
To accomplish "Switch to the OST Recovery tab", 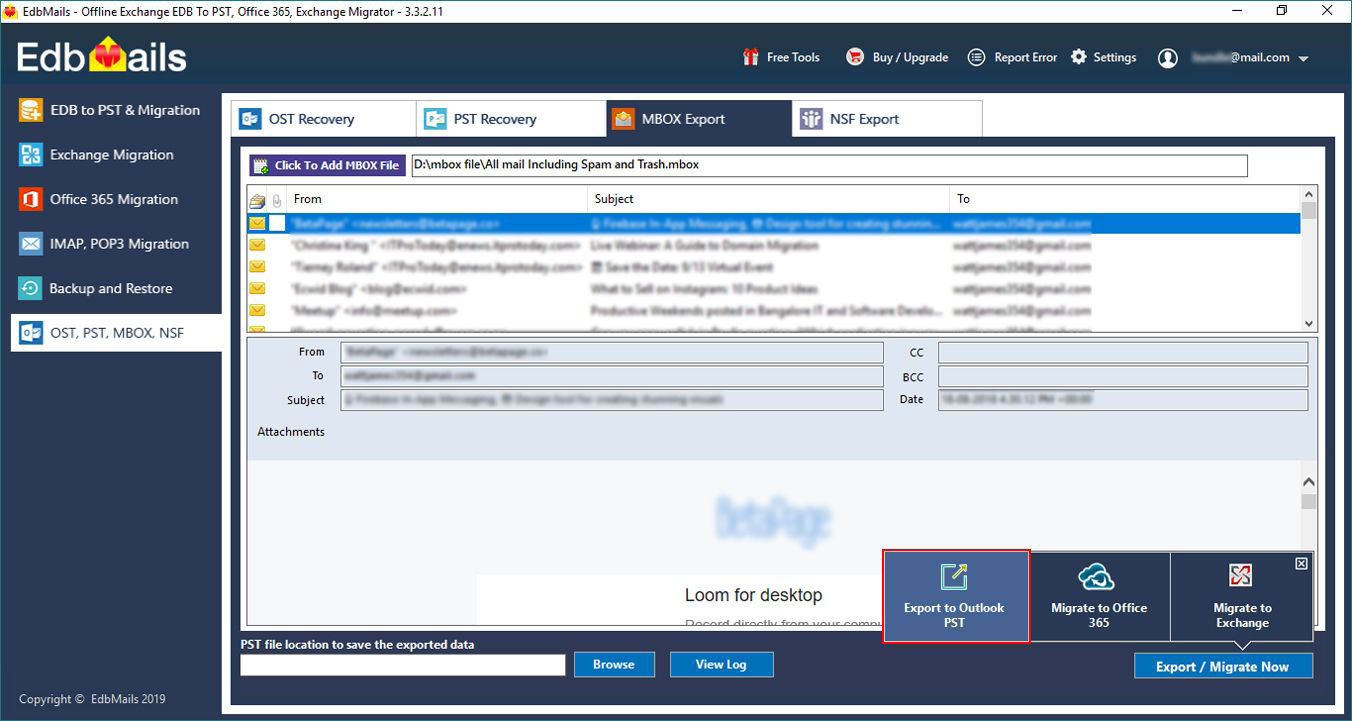I will (323, 119).
